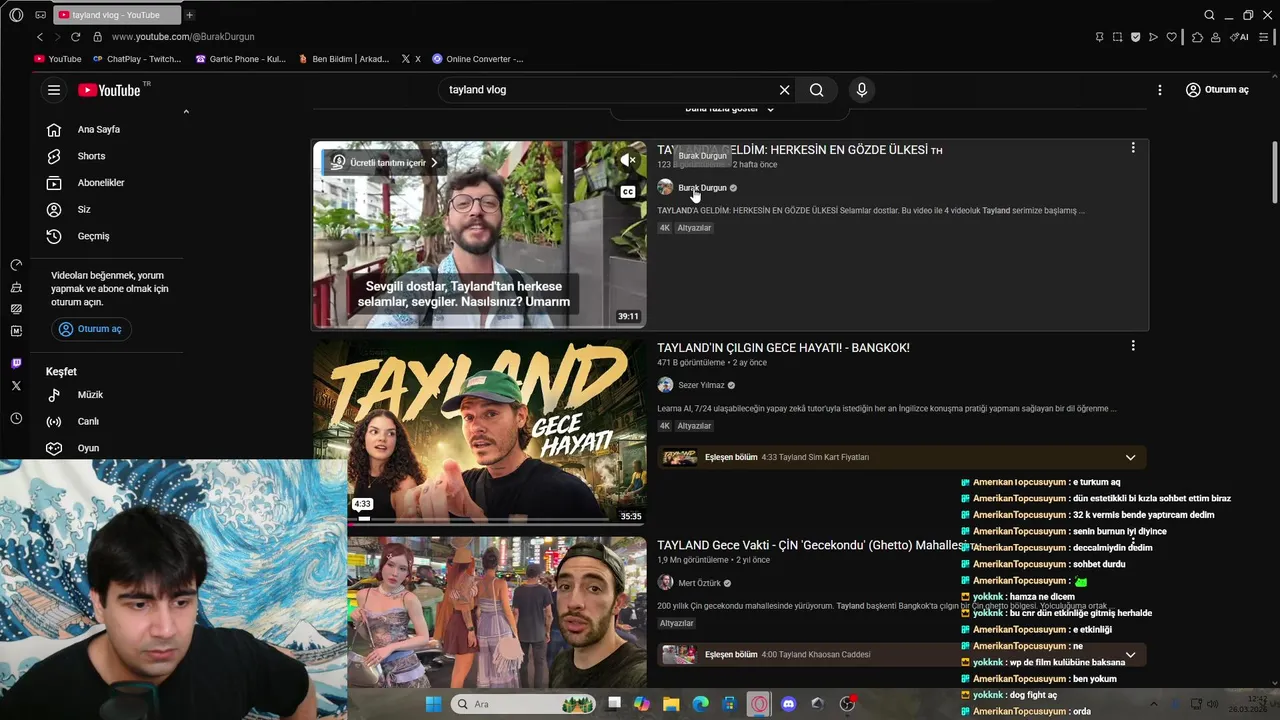Image resolution: width=1280 pixels, height=720 pixels.
Task: Open ChatPlay - Twitch bookmark
Action: click(136, 59)
